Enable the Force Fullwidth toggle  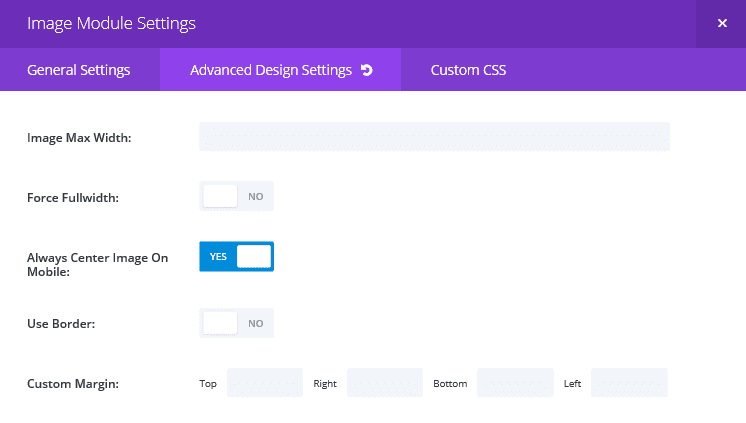click(236, 196)
